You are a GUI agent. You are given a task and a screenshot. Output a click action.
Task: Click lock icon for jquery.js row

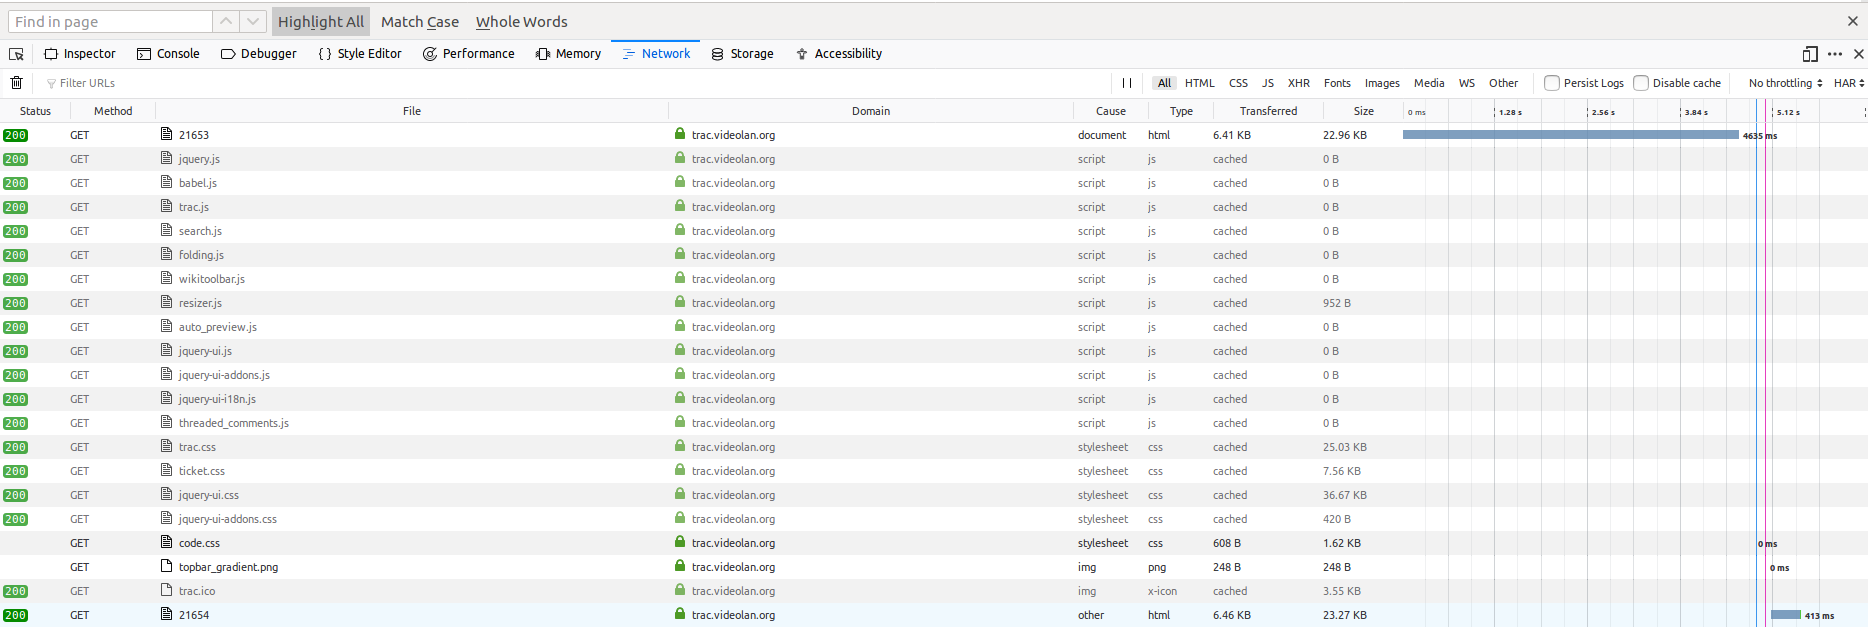(680, 158)
